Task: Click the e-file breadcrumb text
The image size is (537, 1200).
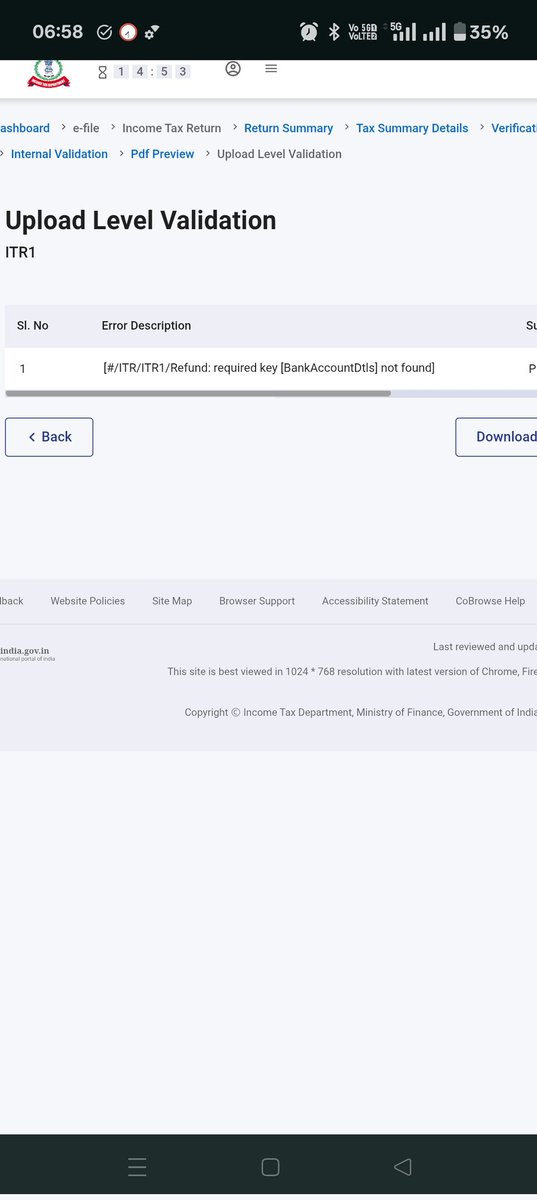Action: (x=86, y=128)
